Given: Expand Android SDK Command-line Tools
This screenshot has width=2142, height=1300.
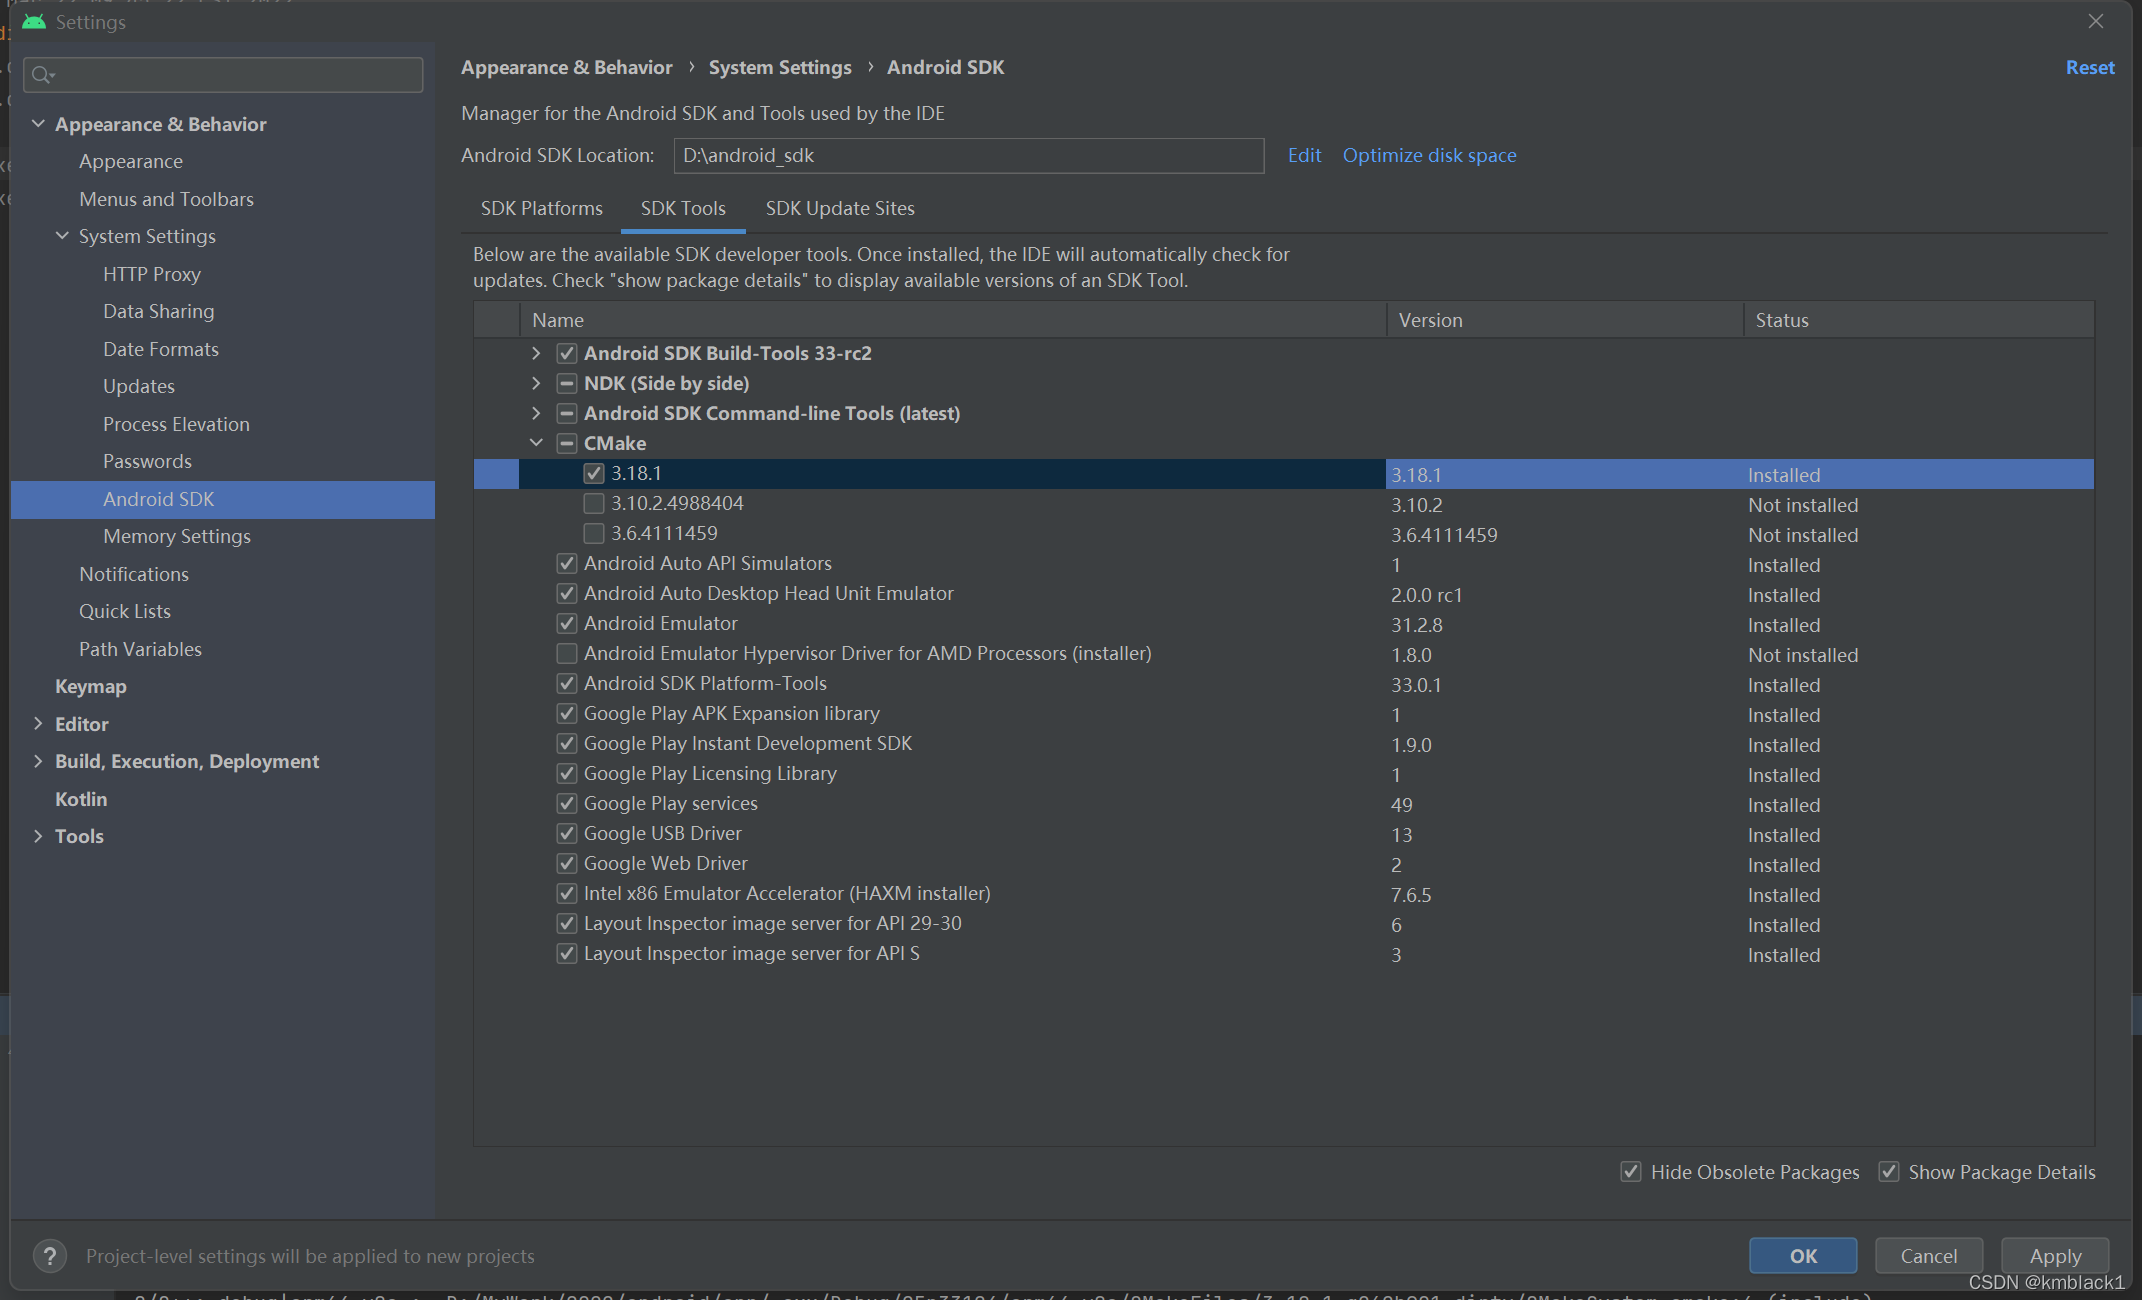Looking at the screenshot, I should 537,413.
